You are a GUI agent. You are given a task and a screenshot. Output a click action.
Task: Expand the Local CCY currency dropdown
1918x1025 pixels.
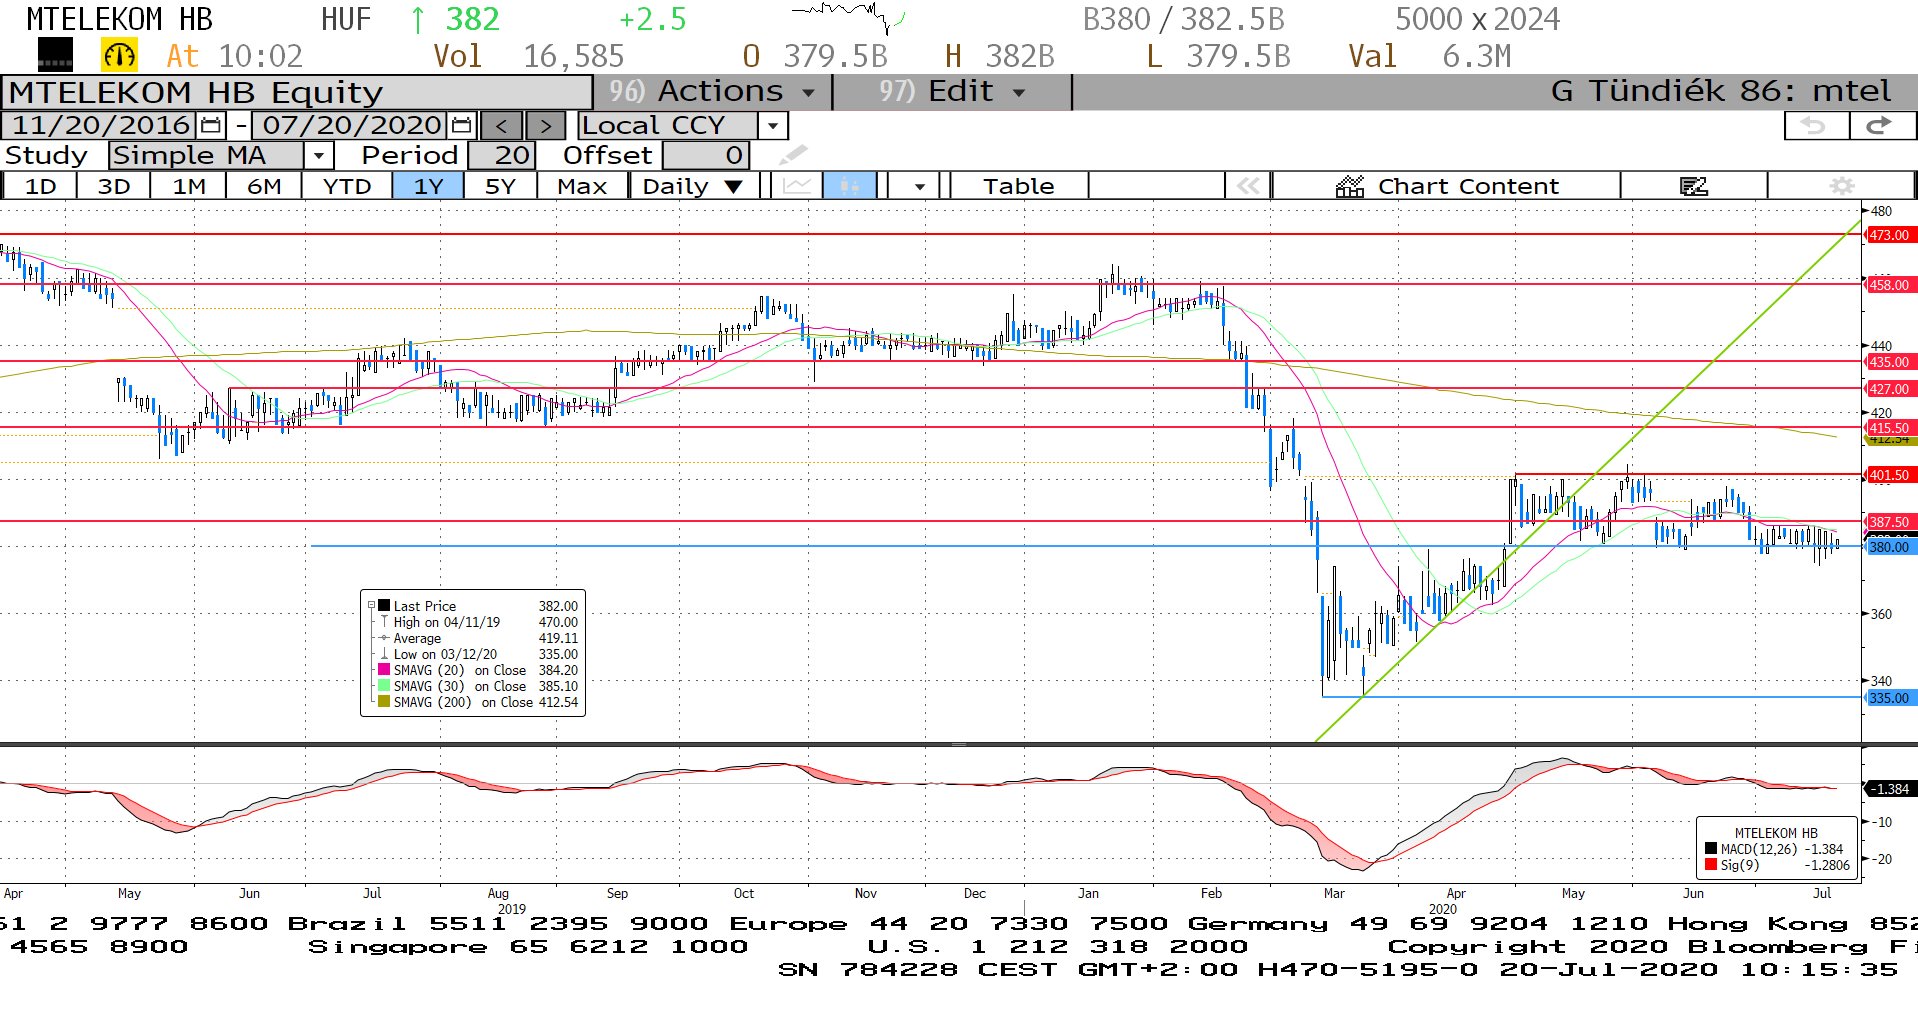(x=772, y=126)
